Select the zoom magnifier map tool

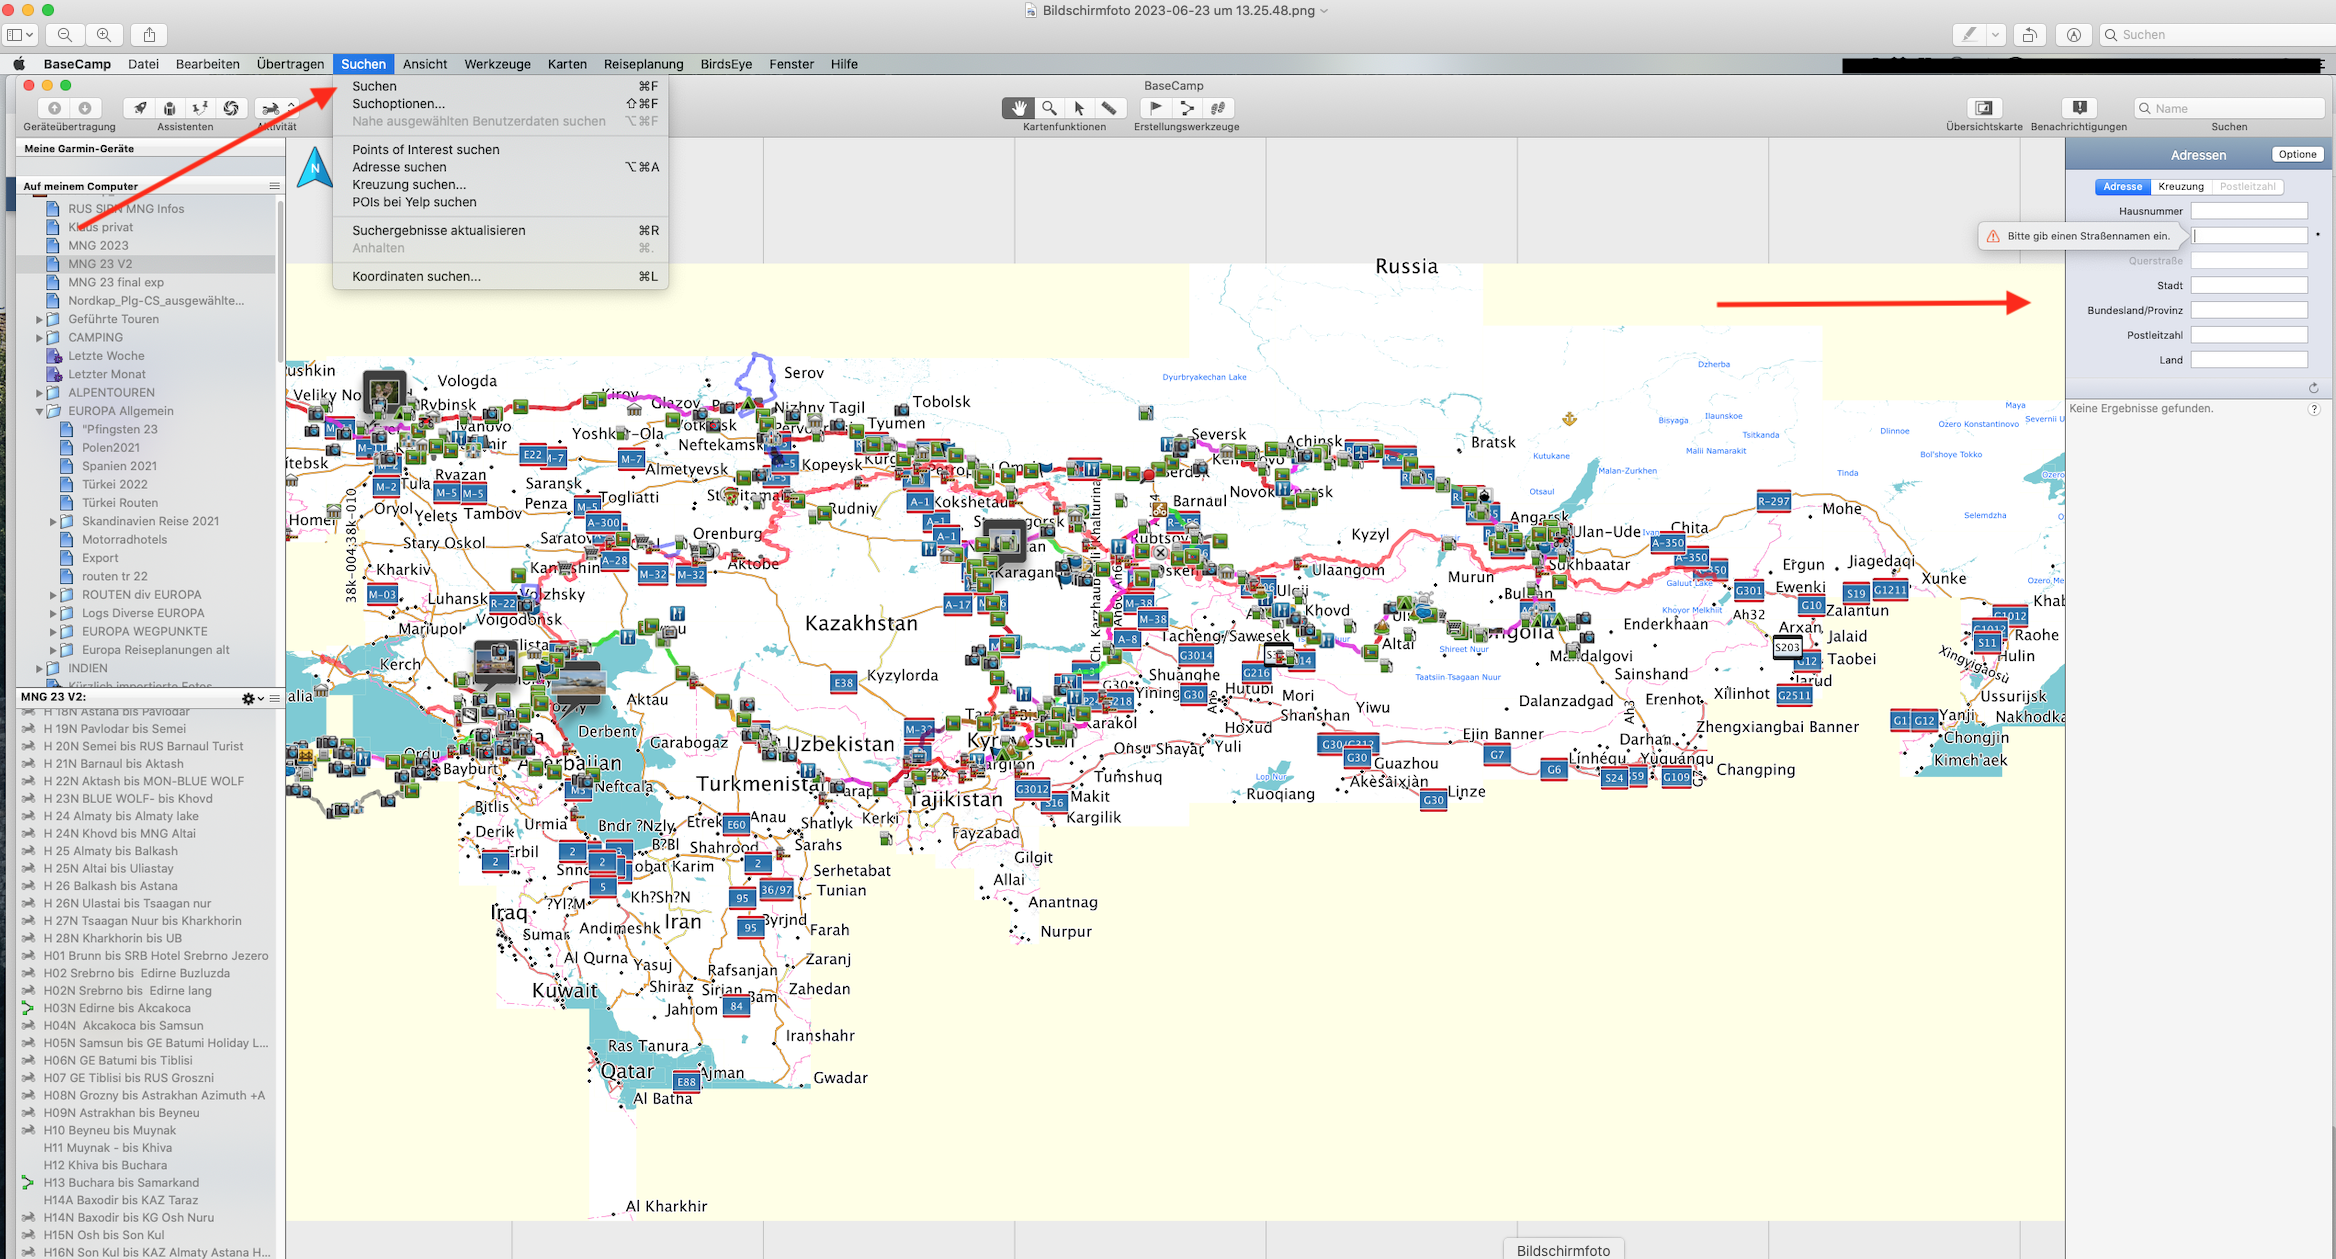coord(1049,108)
